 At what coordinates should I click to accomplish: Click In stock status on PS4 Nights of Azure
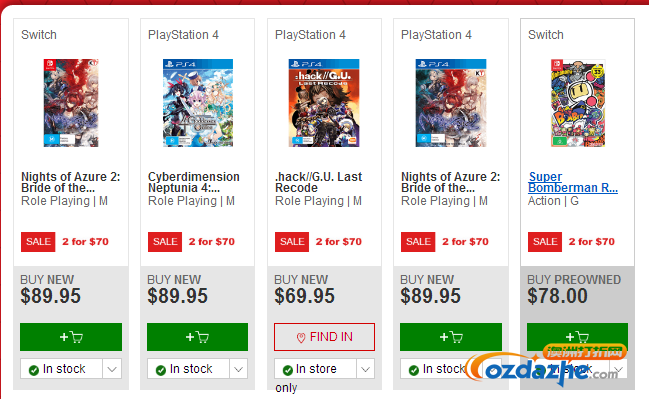point(437,369)
